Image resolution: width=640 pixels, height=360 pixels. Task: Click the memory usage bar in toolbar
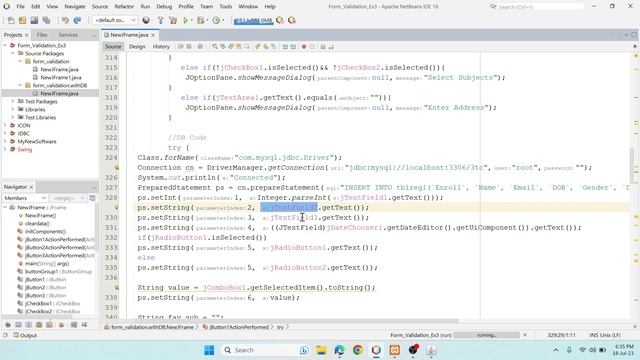click(253, 20)
